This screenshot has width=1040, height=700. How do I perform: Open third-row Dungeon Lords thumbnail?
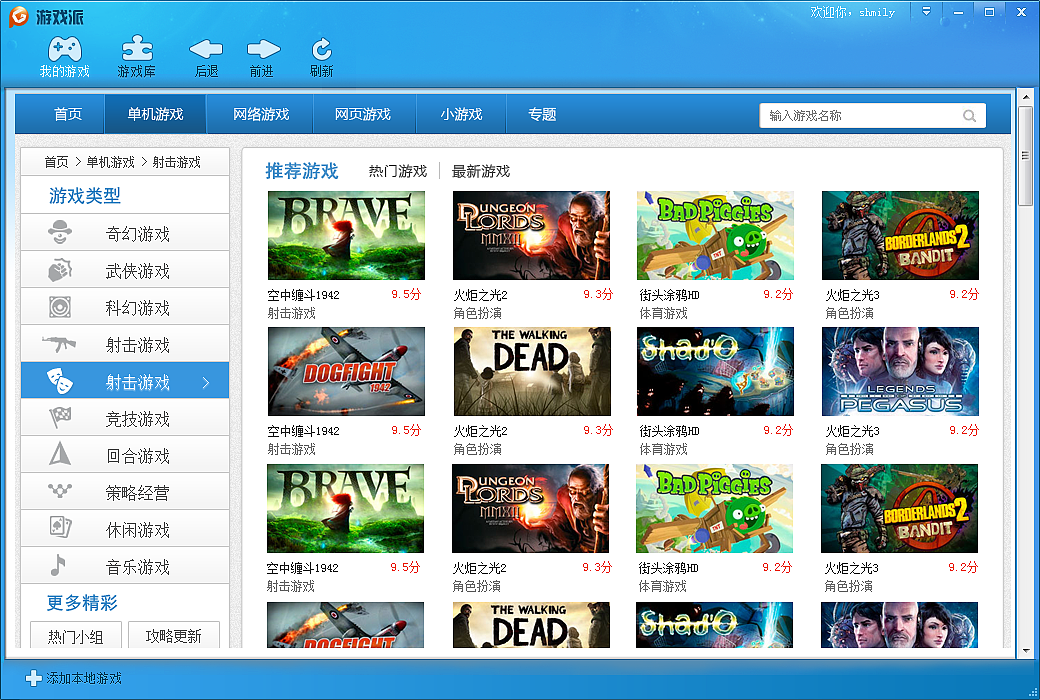click(x=530, y=508)
